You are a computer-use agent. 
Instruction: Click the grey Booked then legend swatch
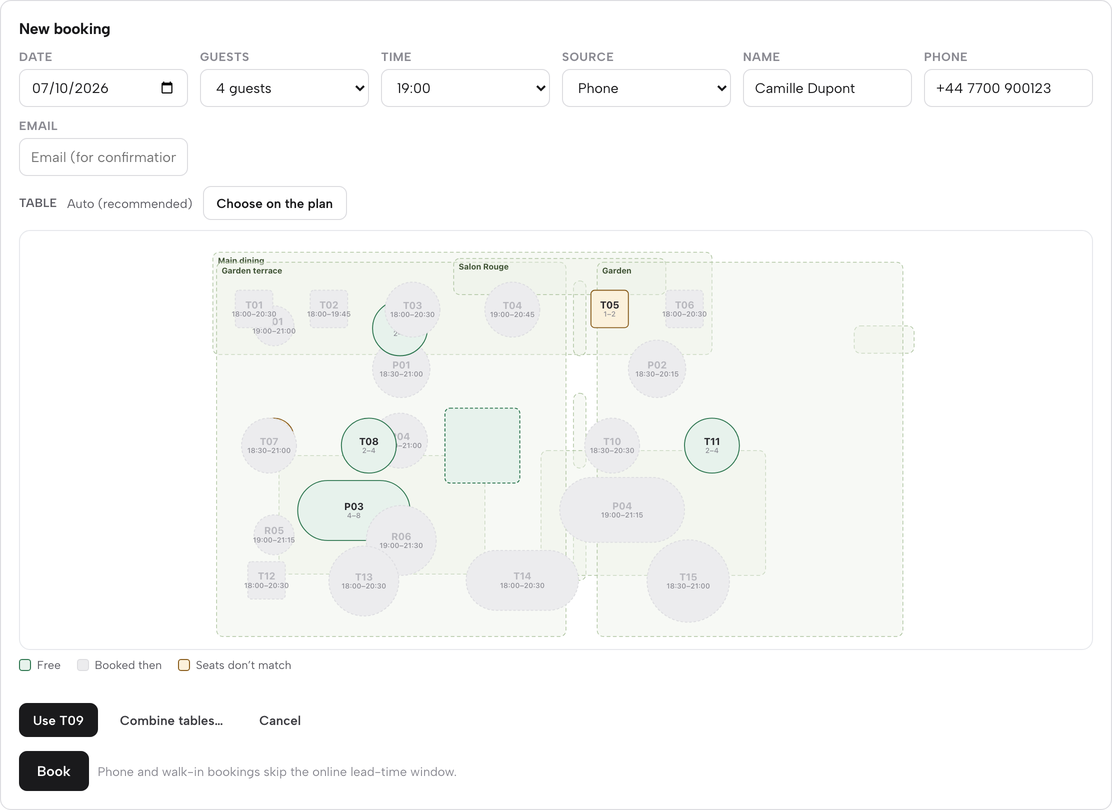coord(83,665)
